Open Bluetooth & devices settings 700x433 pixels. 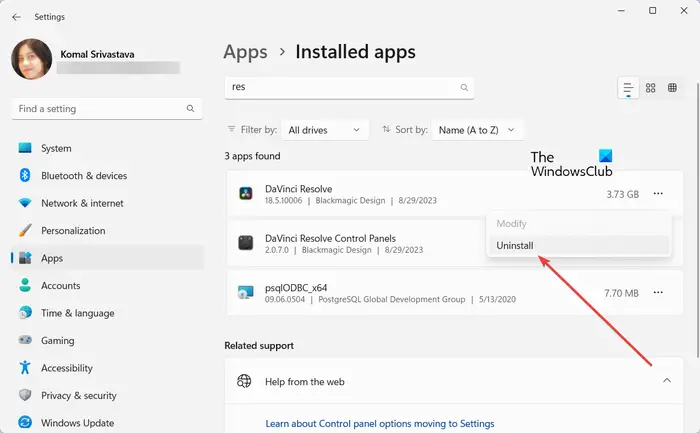point(107,176)
